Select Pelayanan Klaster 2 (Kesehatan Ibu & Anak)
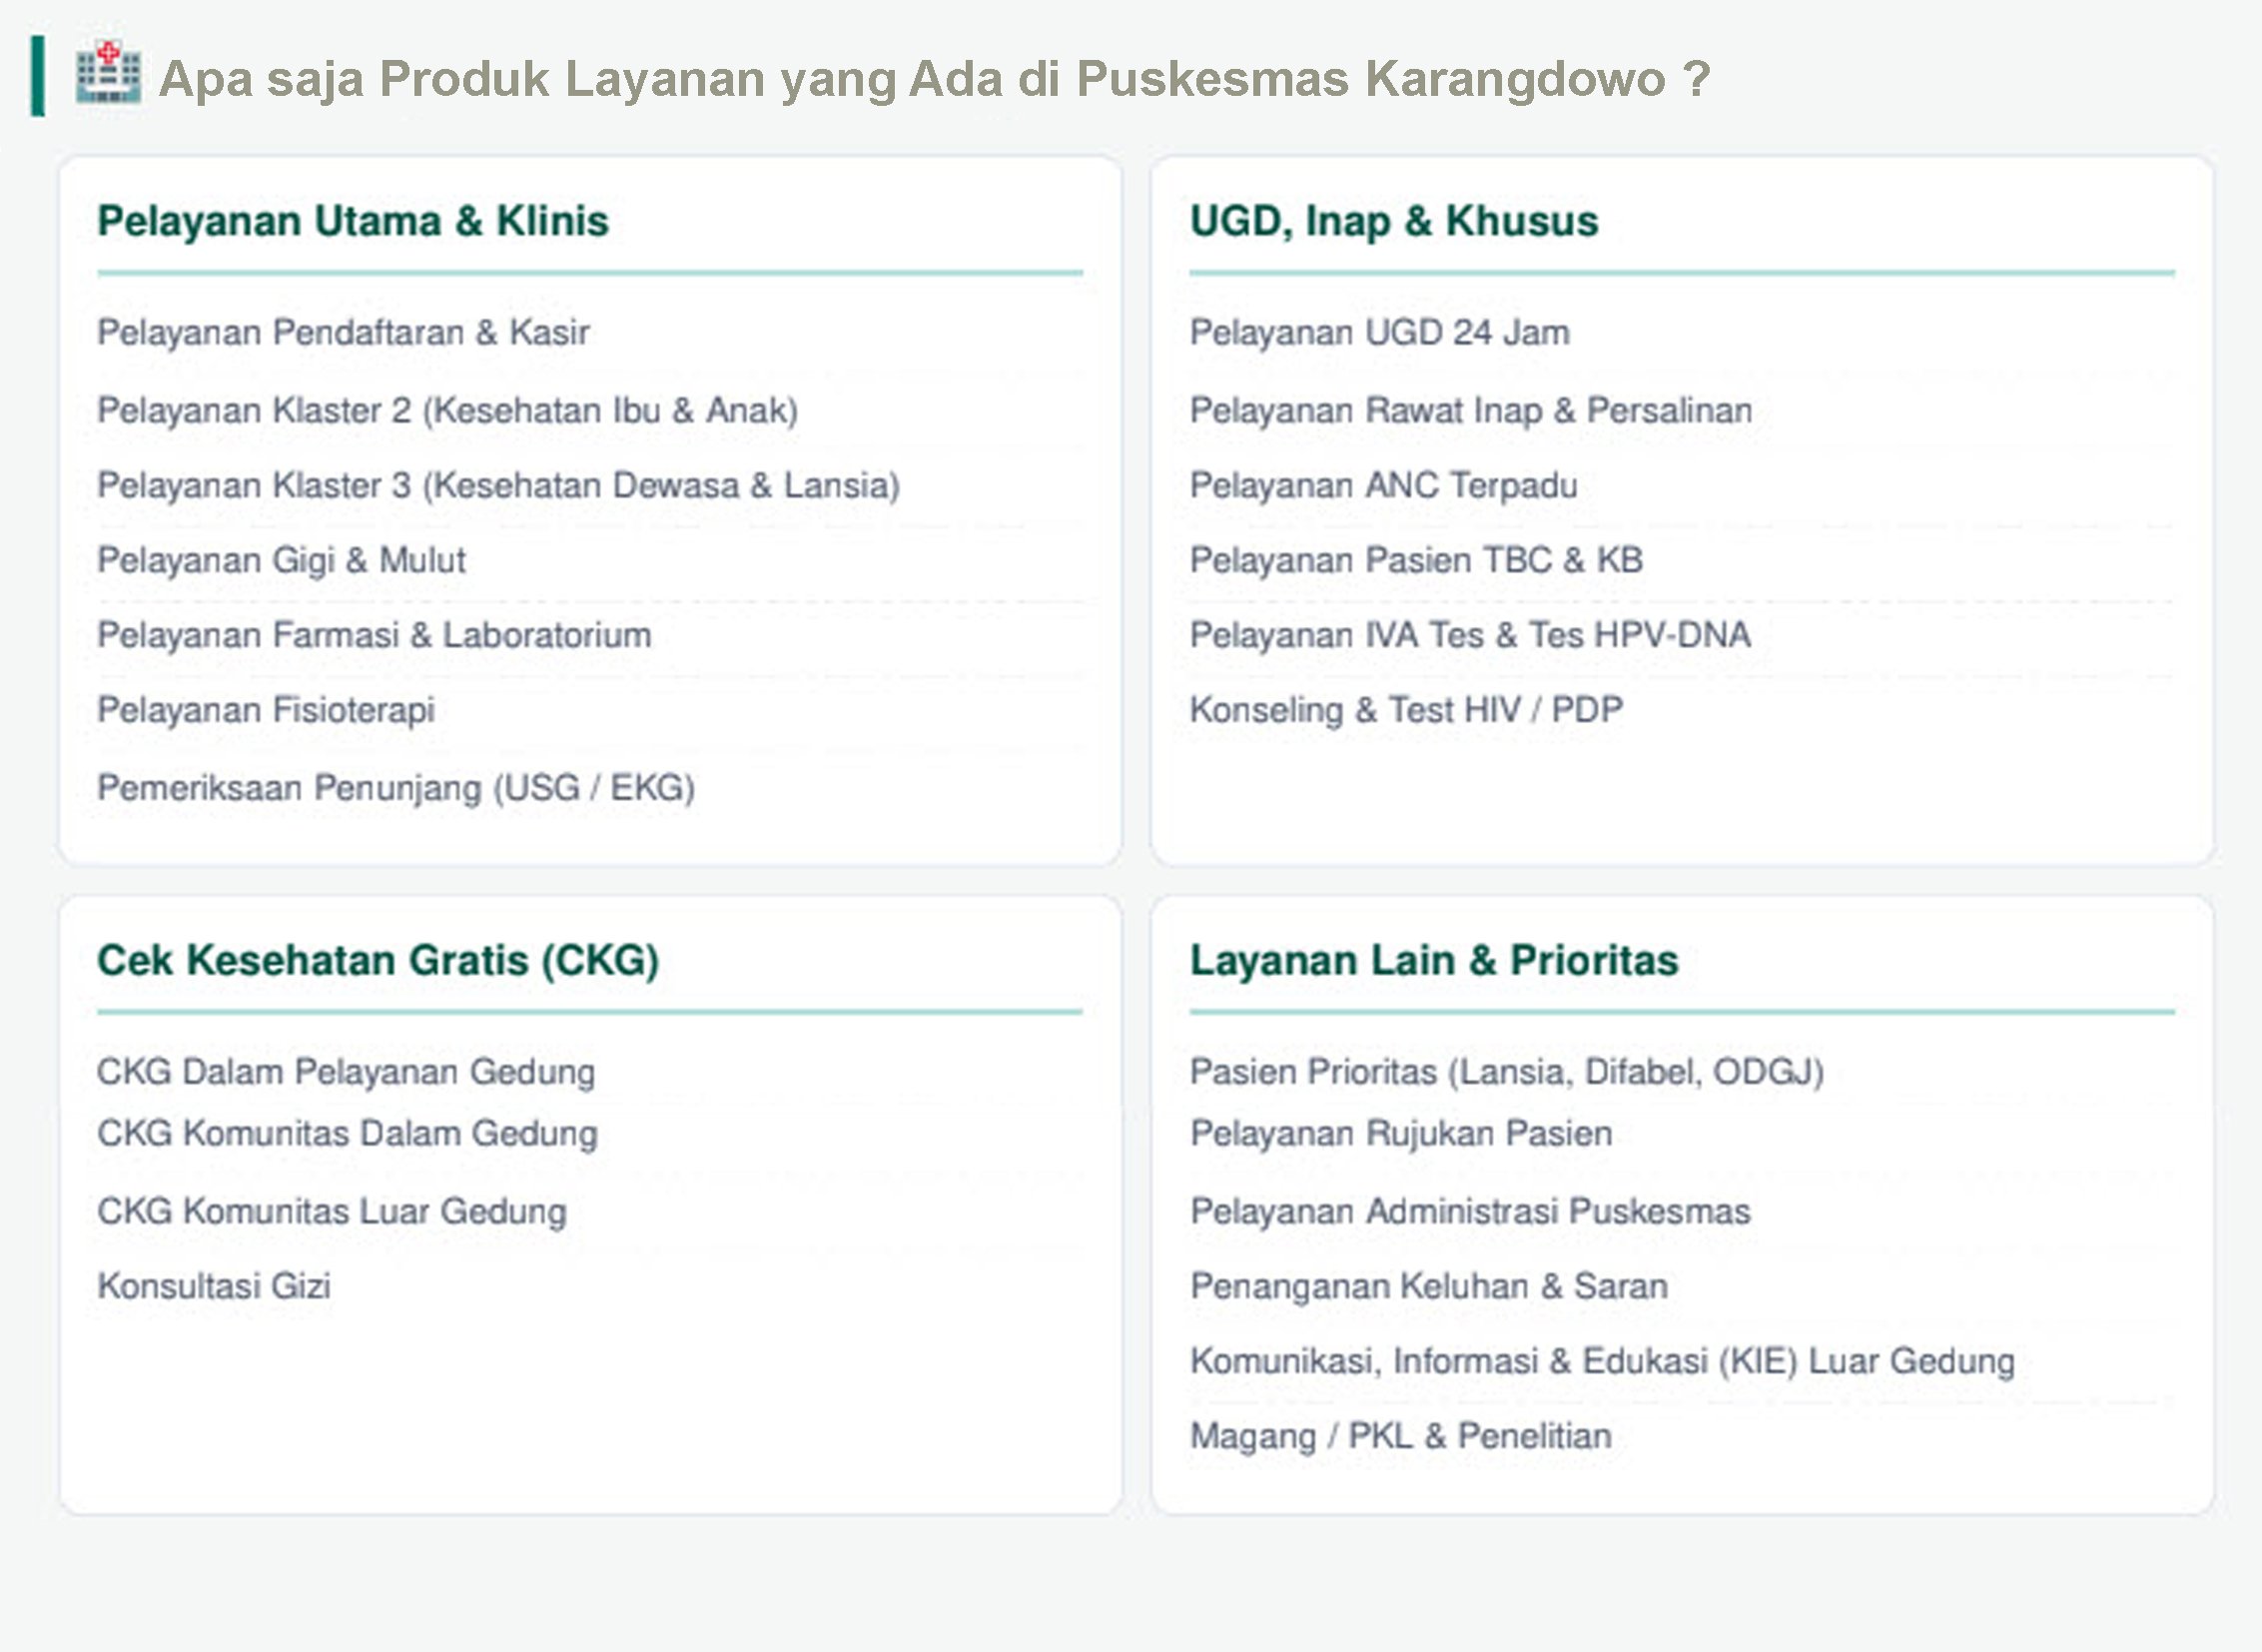 (x=447, y=410)
